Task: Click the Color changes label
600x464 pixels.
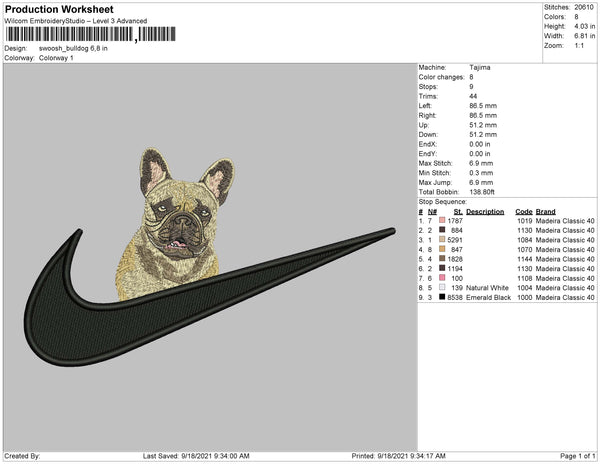Action: (x=441, y=77)
